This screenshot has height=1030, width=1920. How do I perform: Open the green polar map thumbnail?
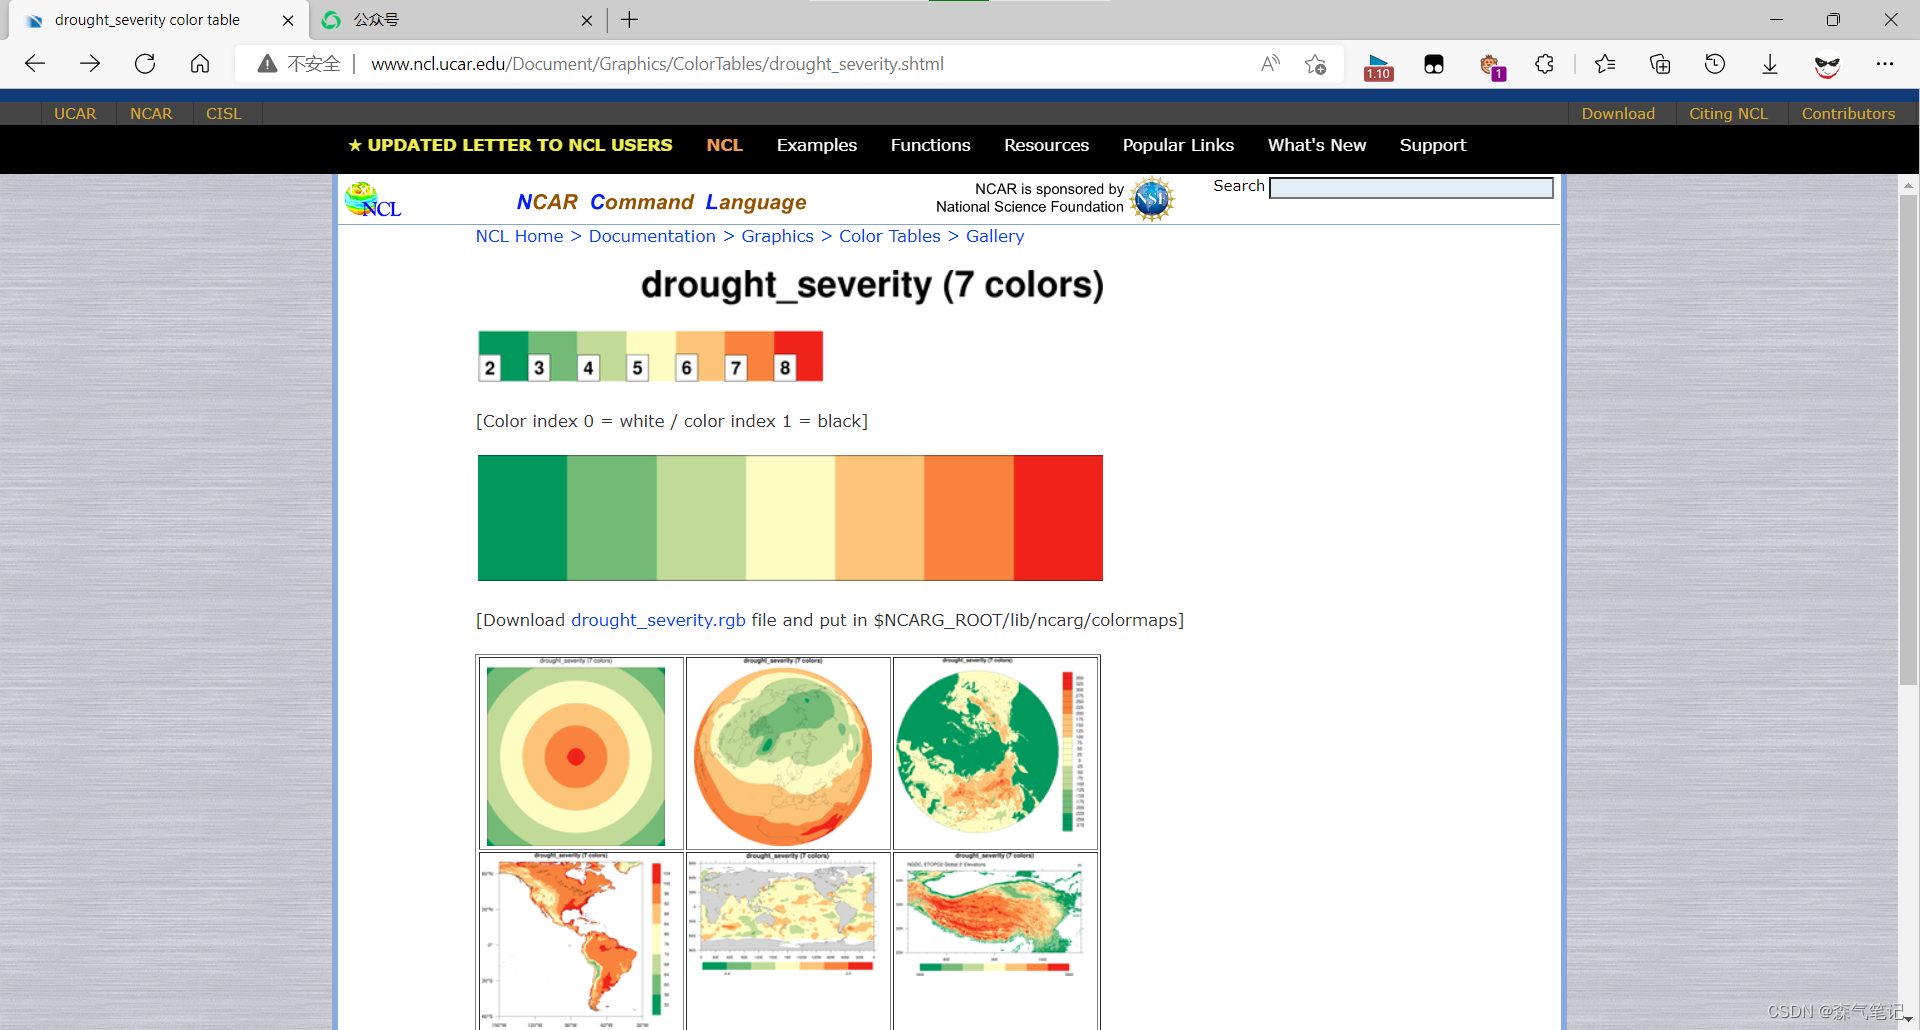(995, 753)
